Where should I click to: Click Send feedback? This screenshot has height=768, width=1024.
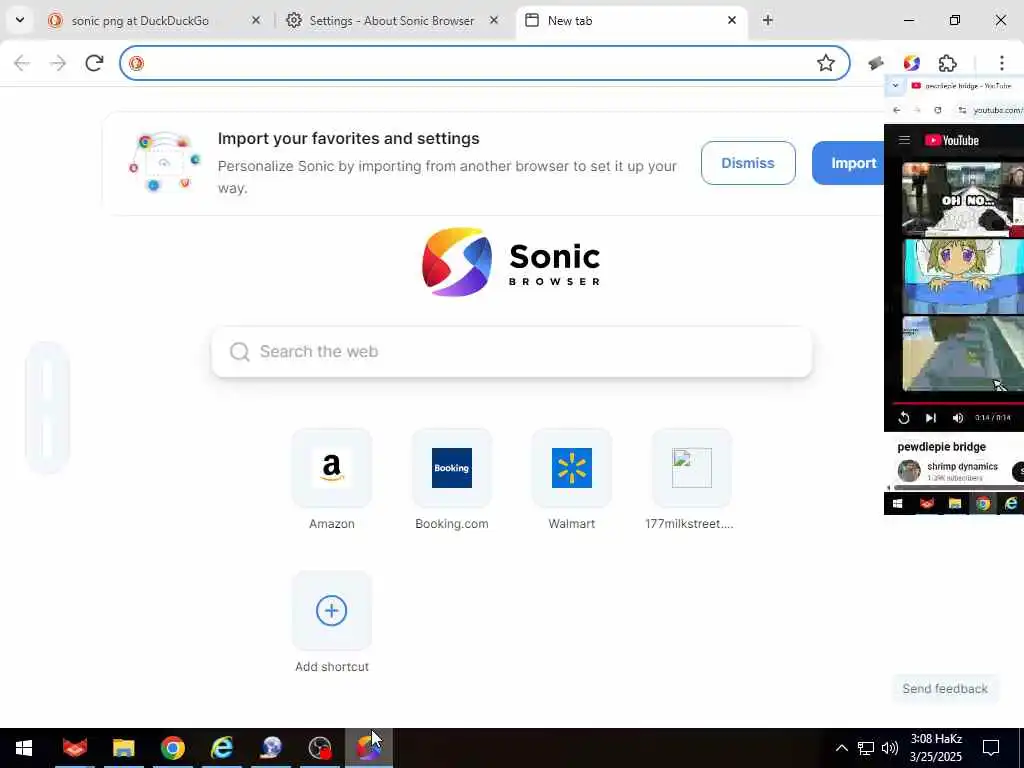pos(945,688)
